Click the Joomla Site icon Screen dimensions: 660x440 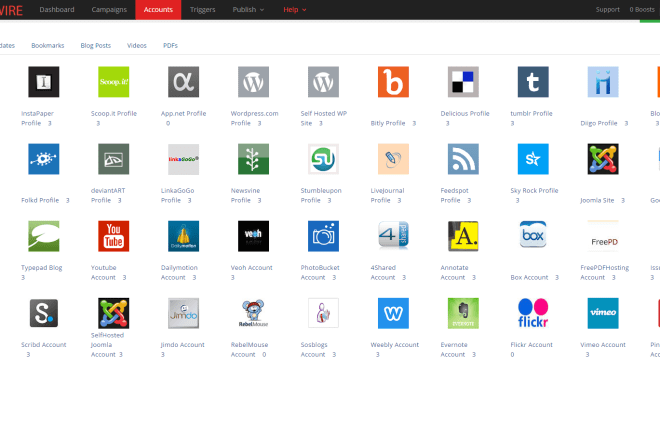[x=603, y=159]
